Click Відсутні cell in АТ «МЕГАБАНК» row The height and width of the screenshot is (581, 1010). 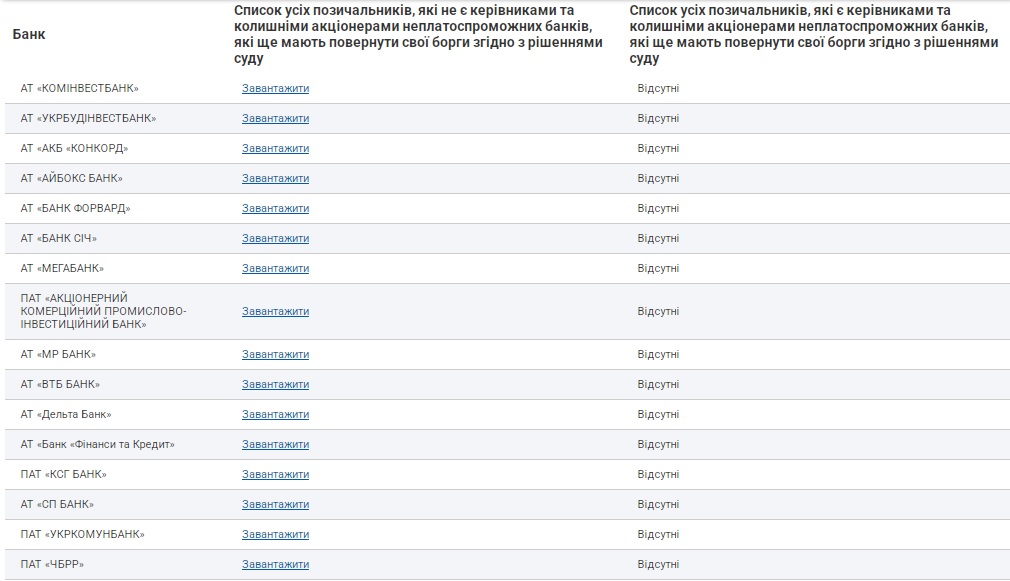point(658,268)
